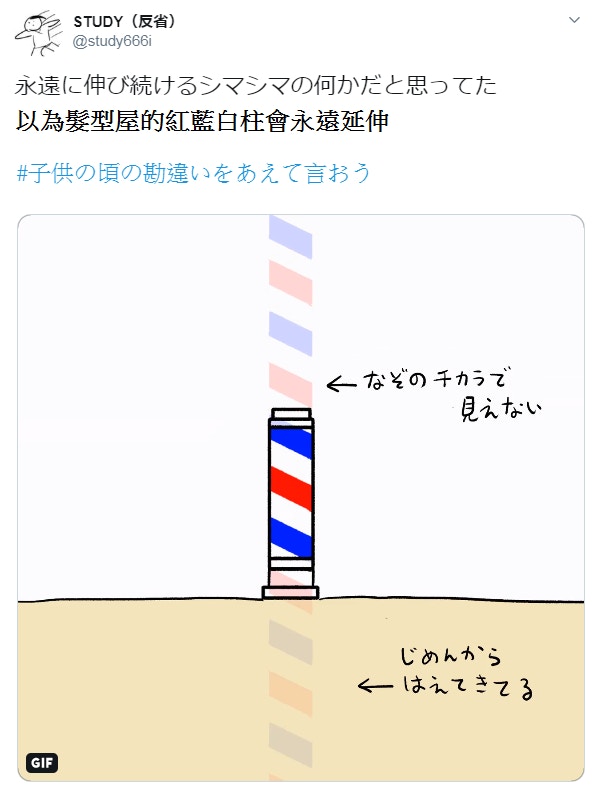This screenshot has width=594, height=799.
Task: Click the handwritten 見えない note
Action: 500,409
